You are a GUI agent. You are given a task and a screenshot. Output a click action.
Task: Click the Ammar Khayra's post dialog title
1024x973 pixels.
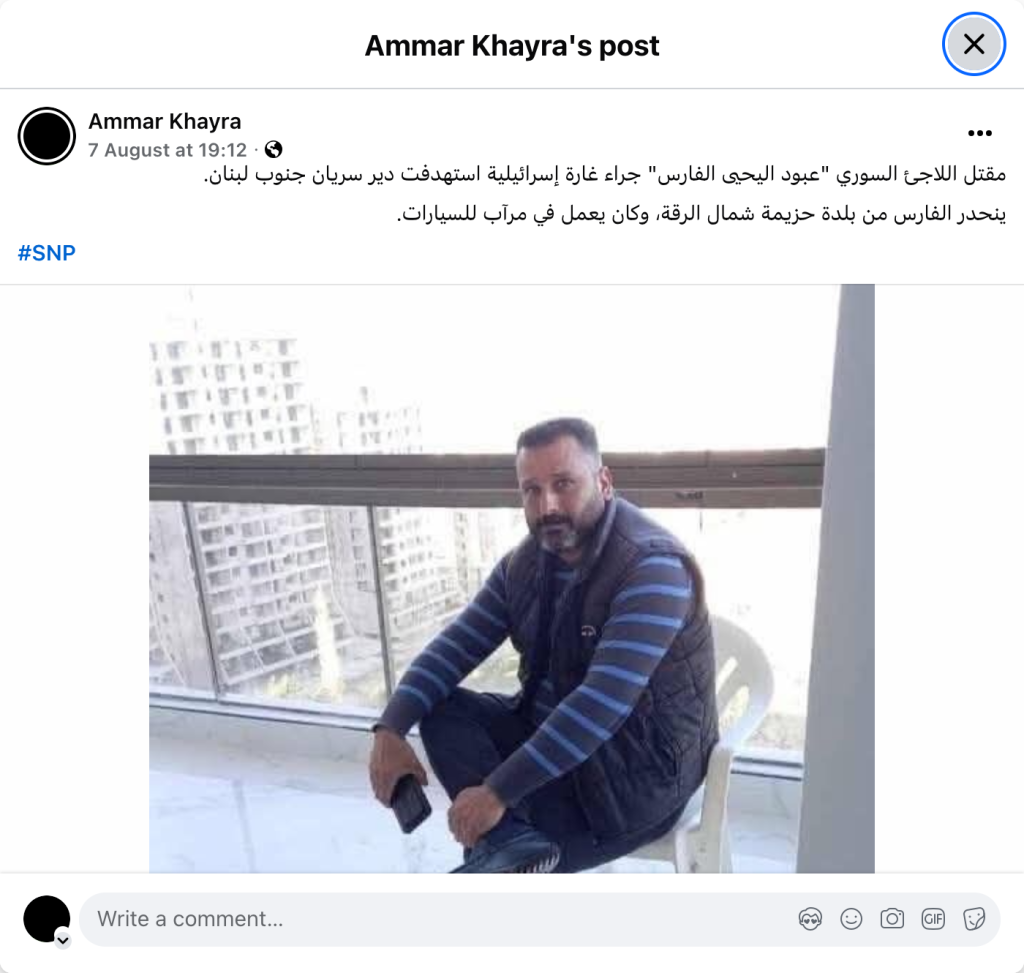[x=512, y=46]
